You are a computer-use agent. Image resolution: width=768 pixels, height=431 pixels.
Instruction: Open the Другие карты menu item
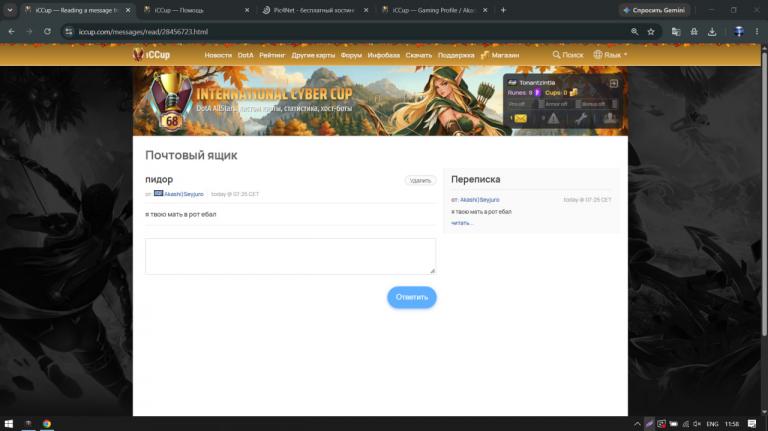click(313, 55)
